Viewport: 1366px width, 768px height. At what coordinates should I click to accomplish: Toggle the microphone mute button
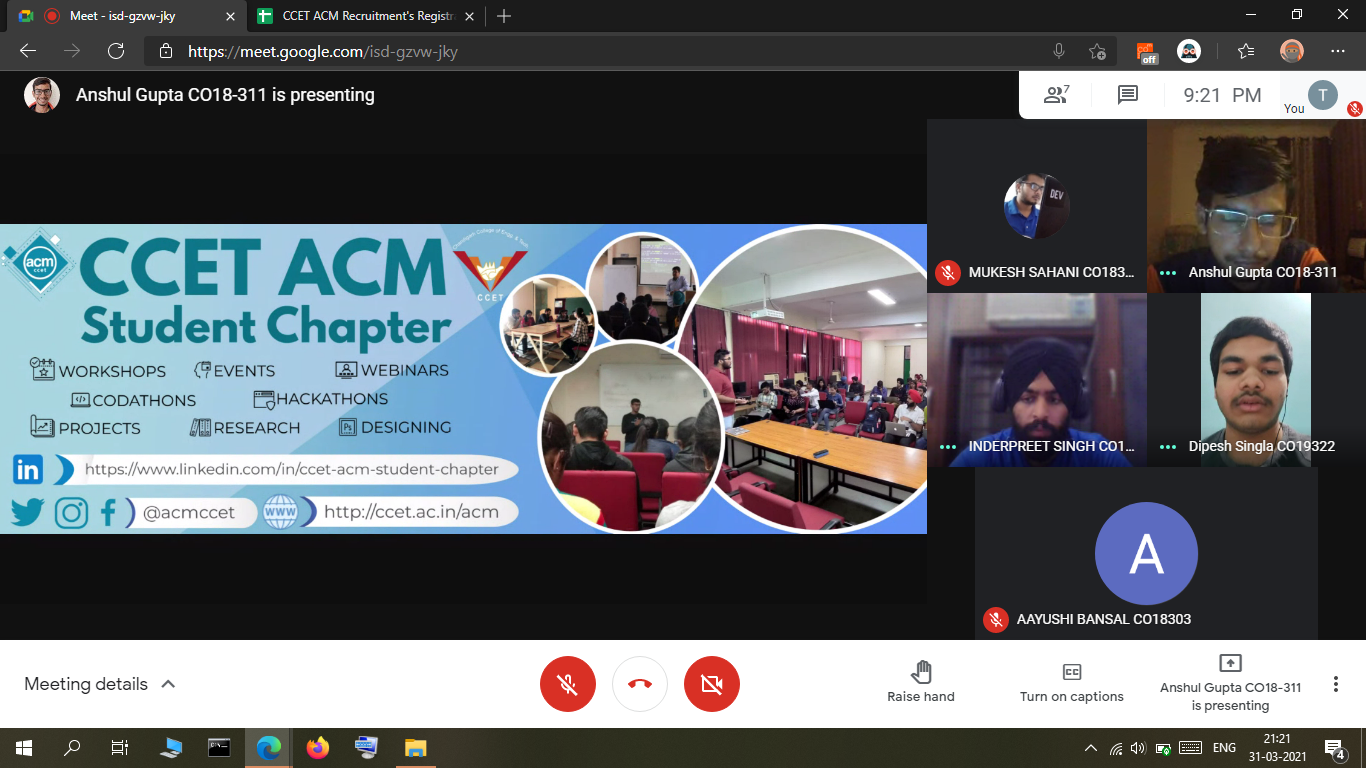click(568, 684)
